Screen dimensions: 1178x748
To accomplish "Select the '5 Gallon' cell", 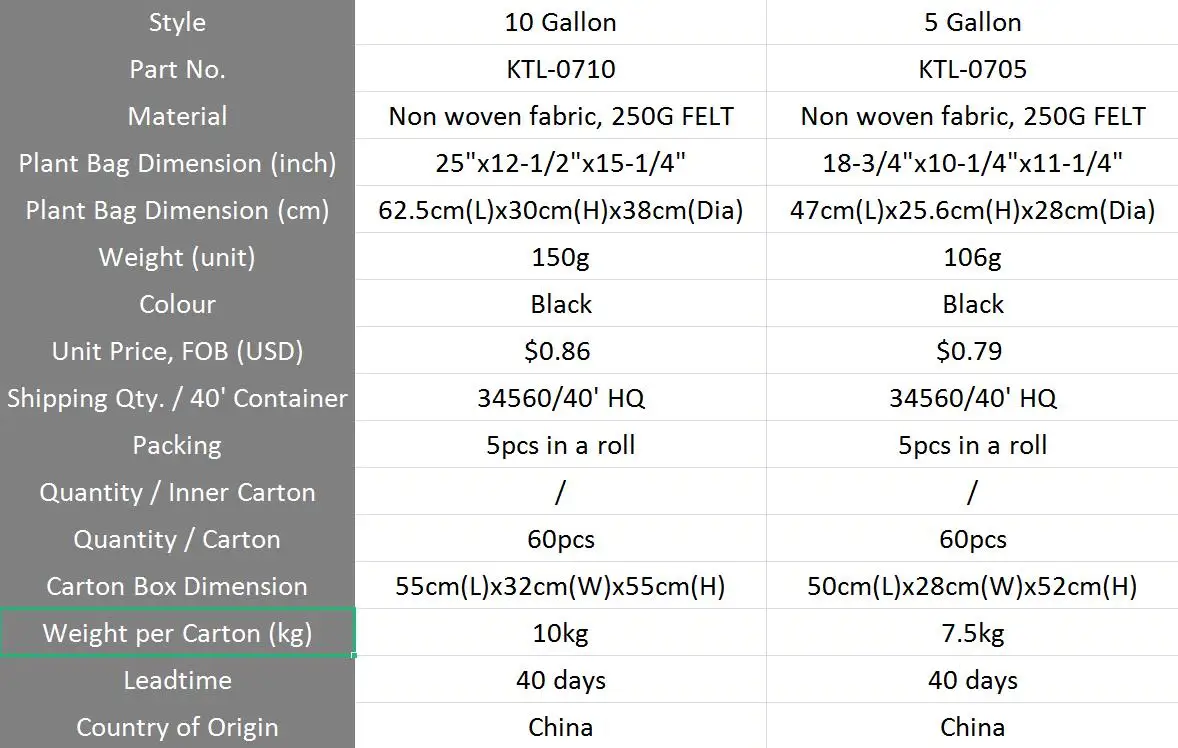I will (x=972, y=22).
